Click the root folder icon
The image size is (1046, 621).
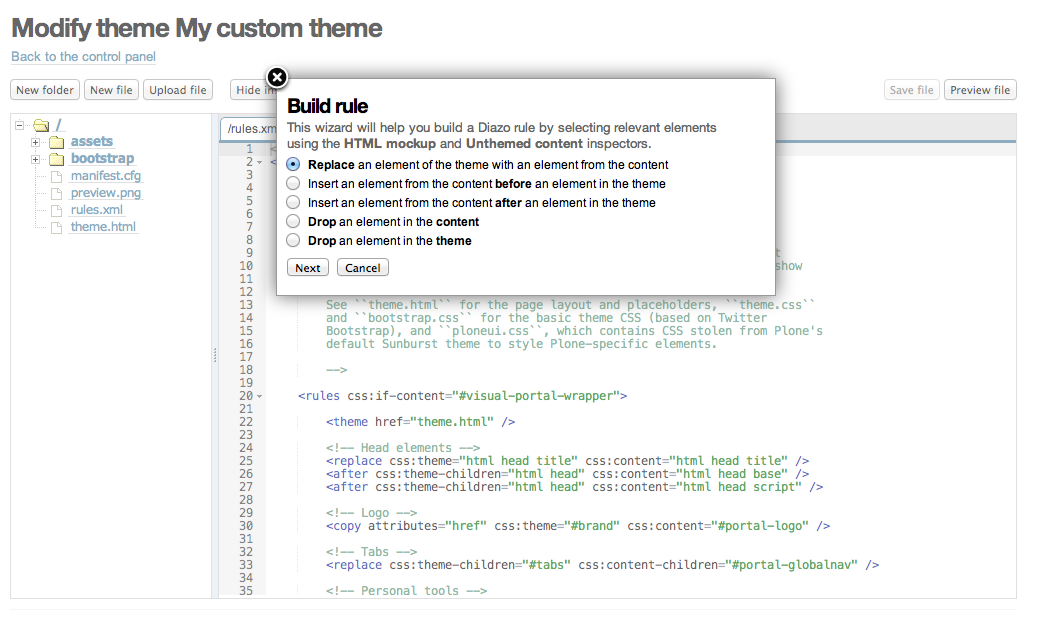41,125
